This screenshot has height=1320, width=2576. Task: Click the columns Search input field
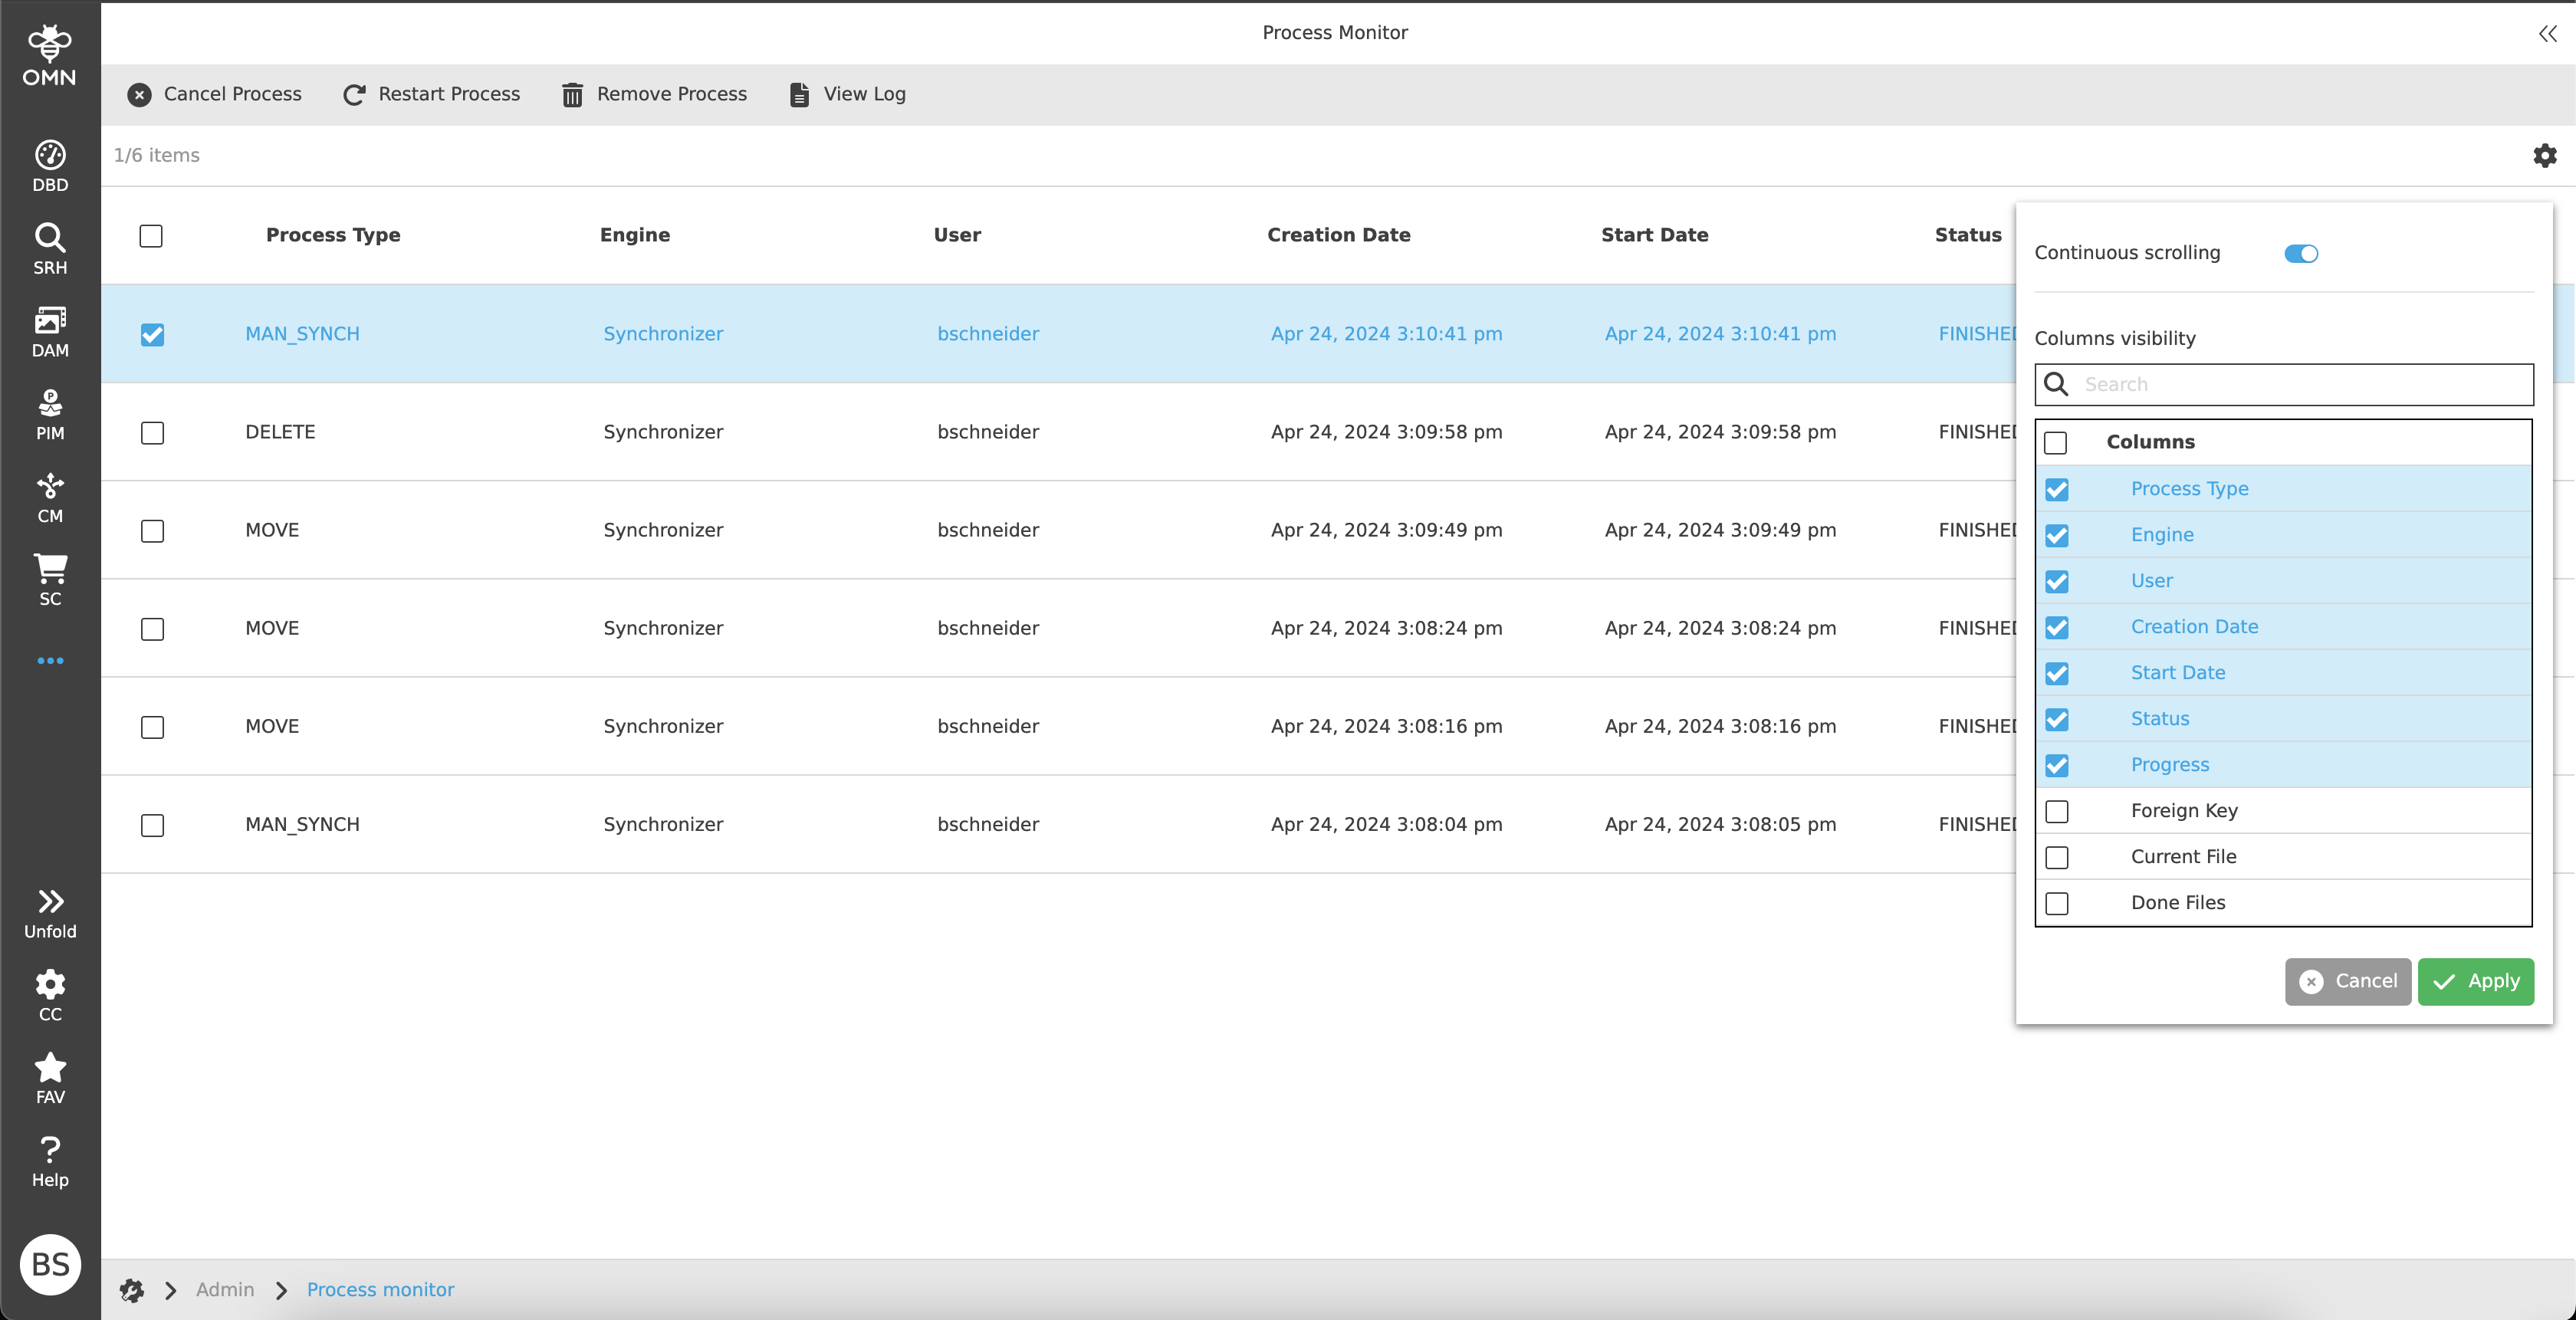[2300, 384]
